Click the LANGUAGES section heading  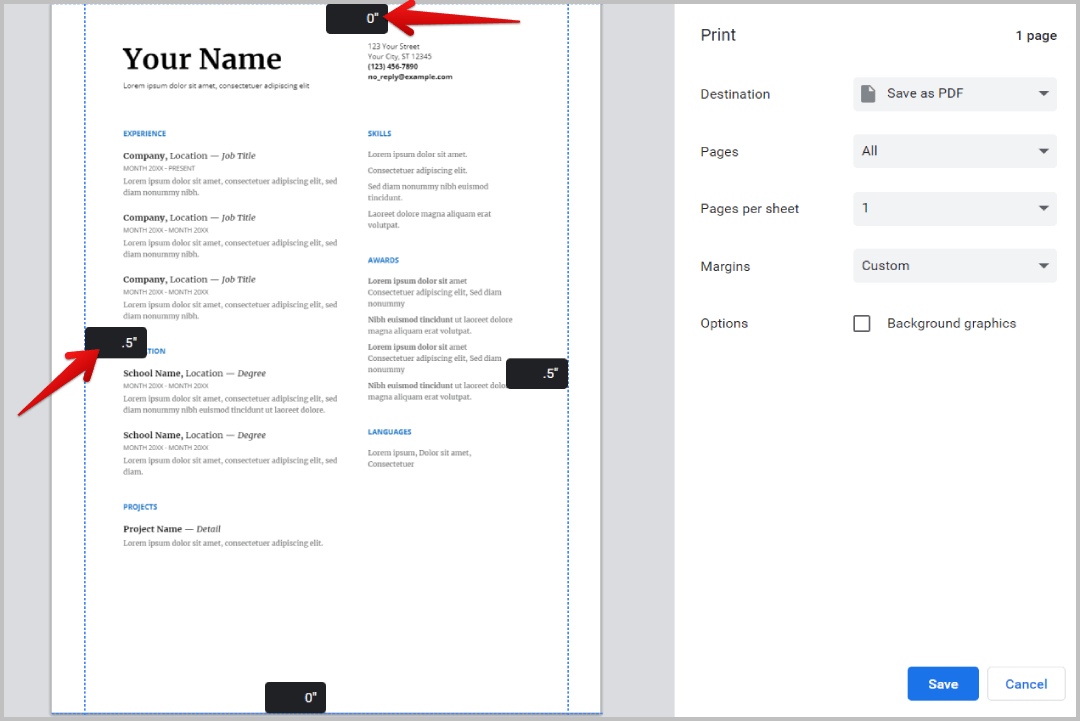(389, 432)
